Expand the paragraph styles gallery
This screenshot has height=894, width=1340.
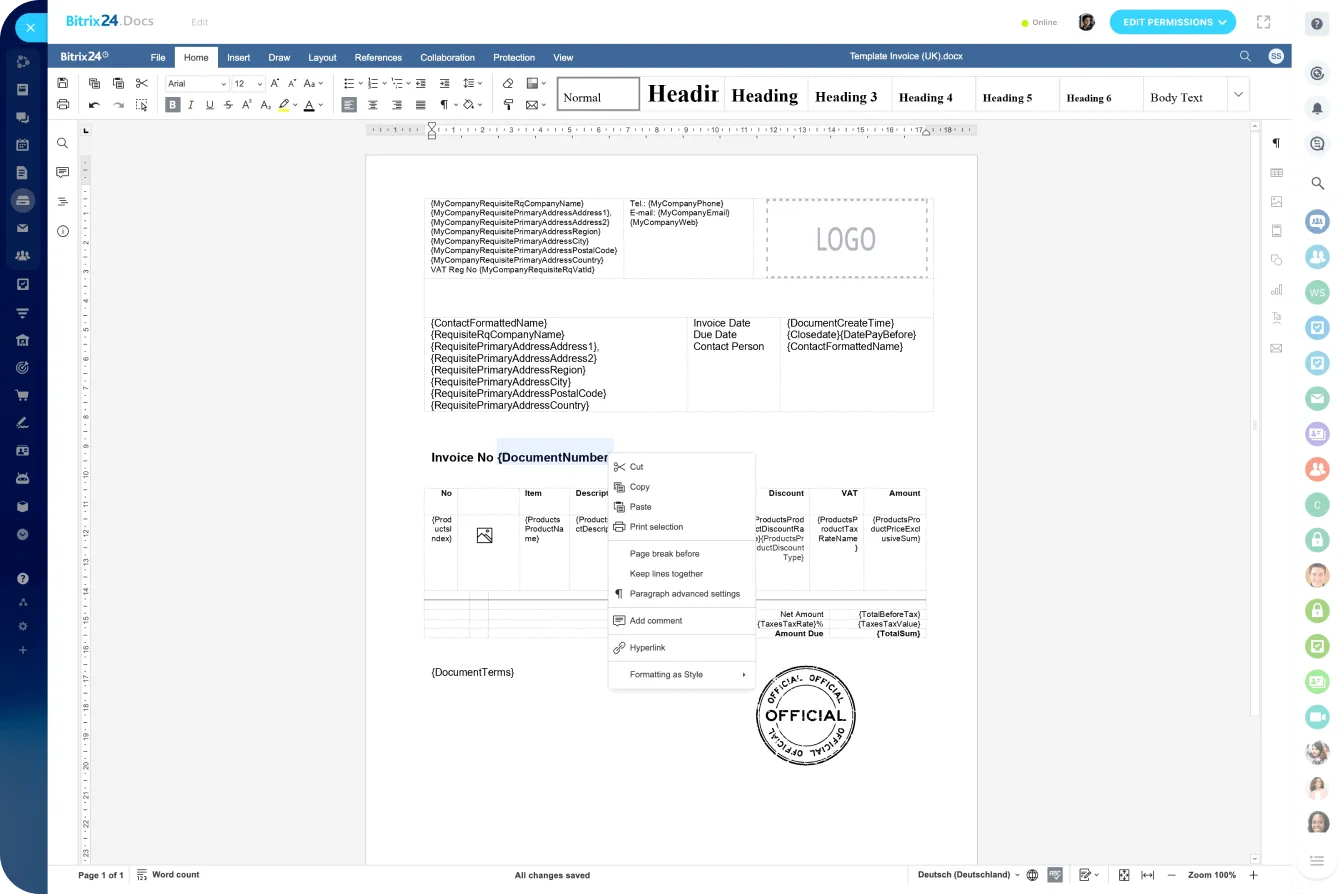point(1238,95)
